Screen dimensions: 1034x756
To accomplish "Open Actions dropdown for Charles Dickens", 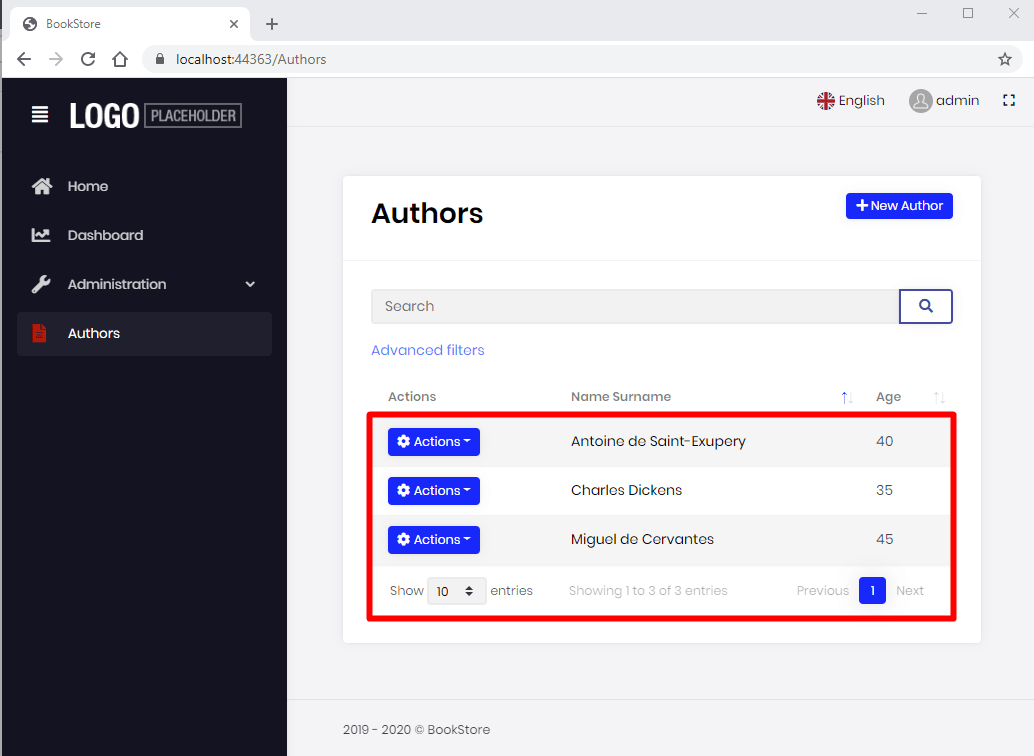I will click(434, 491).
